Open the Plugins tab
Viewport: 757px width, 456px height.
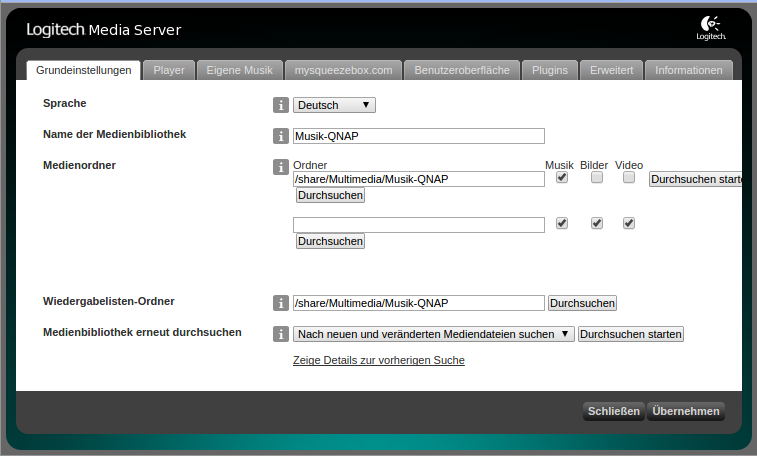(x=550, y=70)
